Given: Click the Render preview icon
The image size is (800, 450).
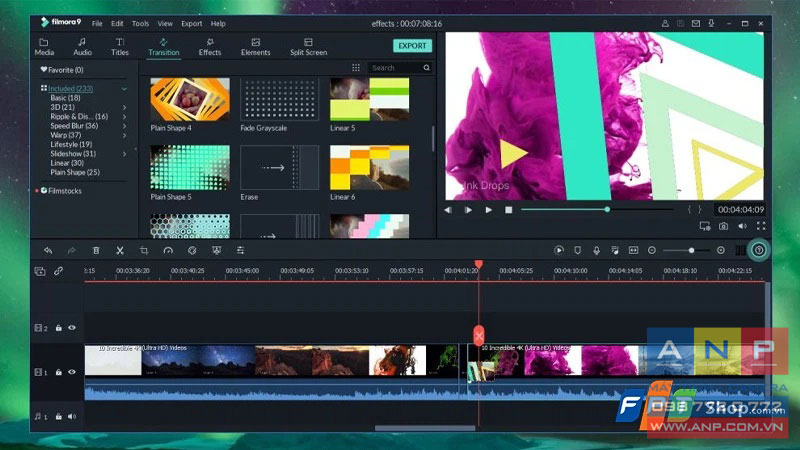Looking at the screenshot, I should point(559,251).
